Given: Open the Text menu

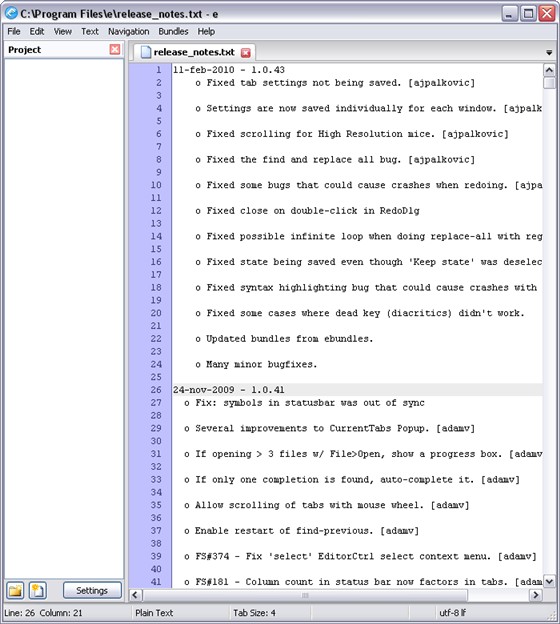Looking at the screenshot, I should [x=90, y=31].
